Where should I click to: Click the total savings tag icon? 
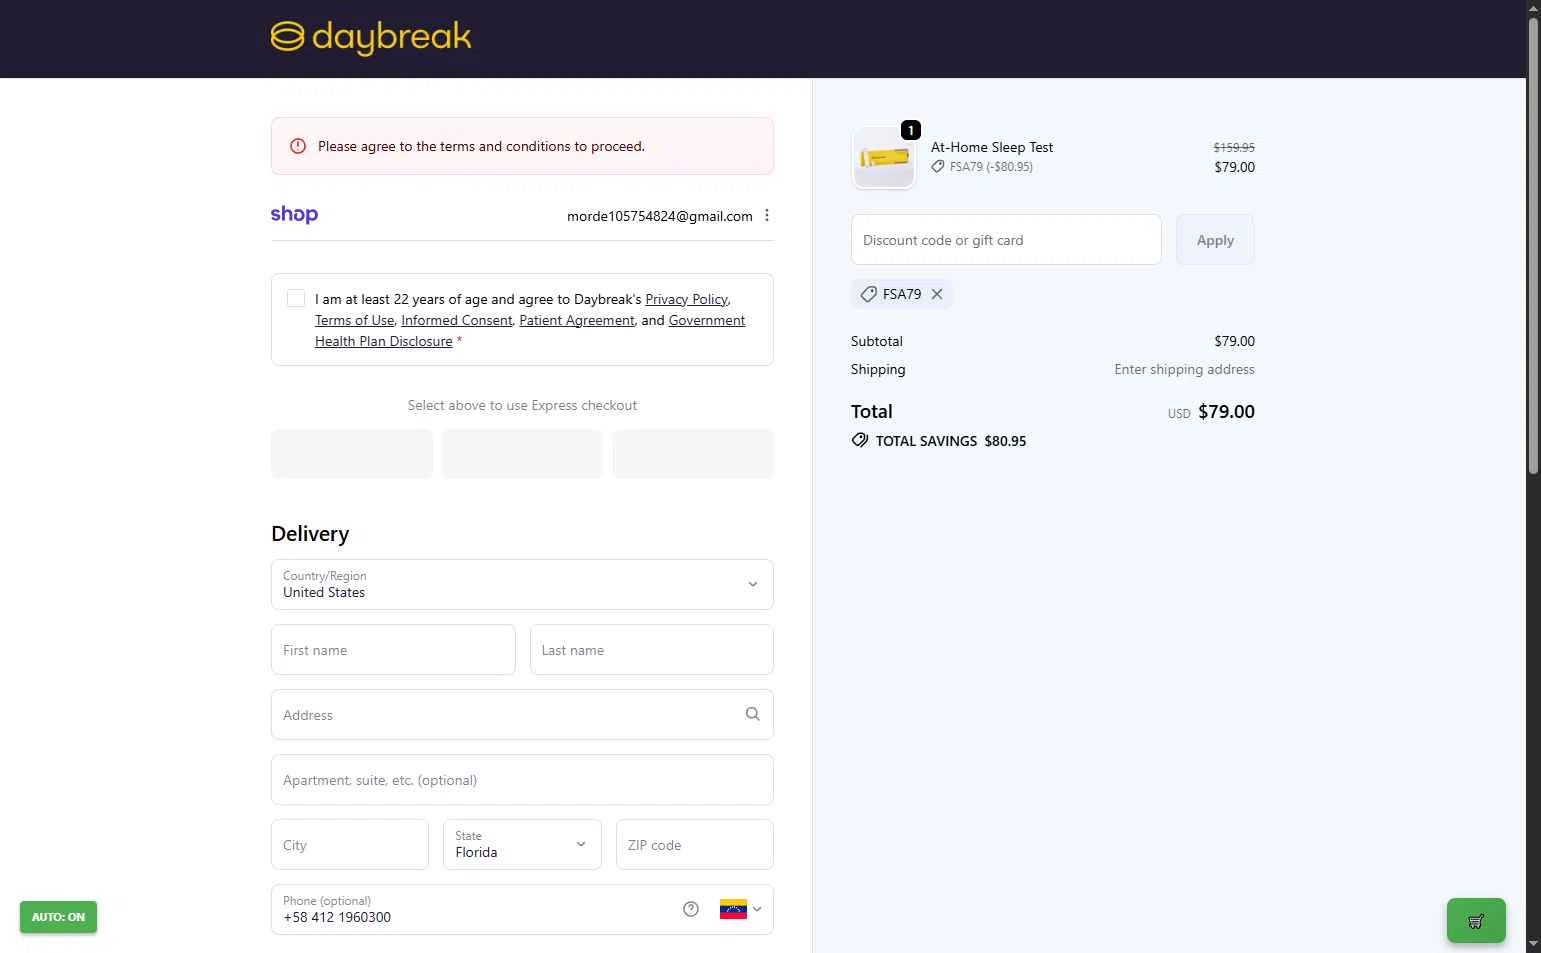(860, 440)
